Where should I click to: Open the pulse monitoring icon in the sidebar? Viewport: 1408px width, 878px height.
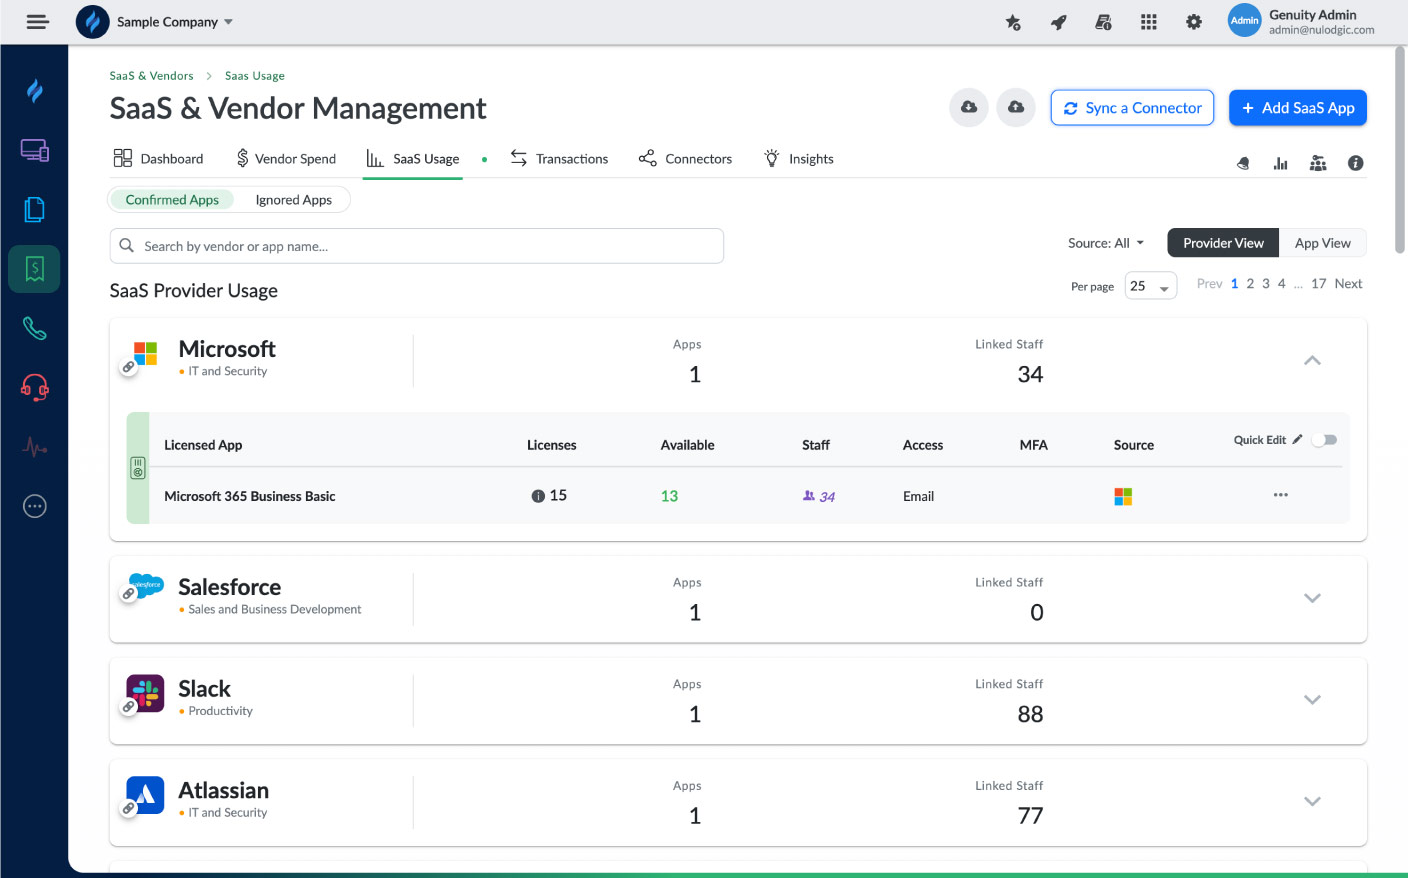point(35,447)
